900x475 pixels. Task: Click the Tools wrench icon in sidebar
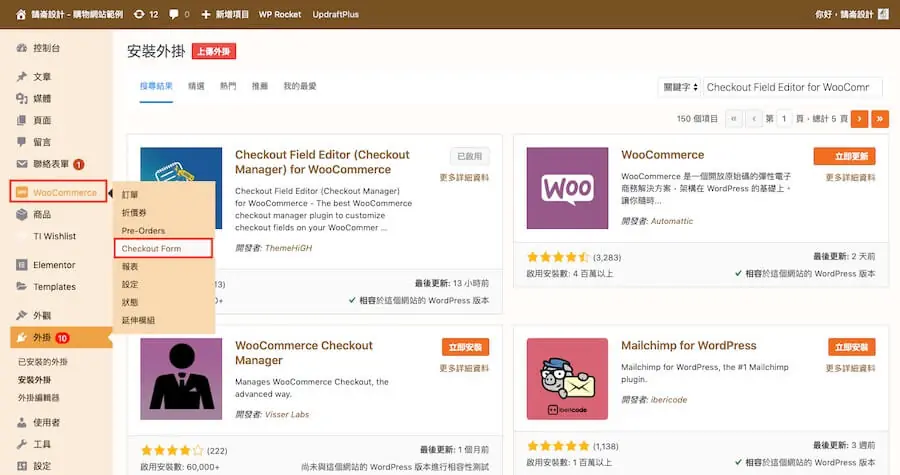[22, 444]
